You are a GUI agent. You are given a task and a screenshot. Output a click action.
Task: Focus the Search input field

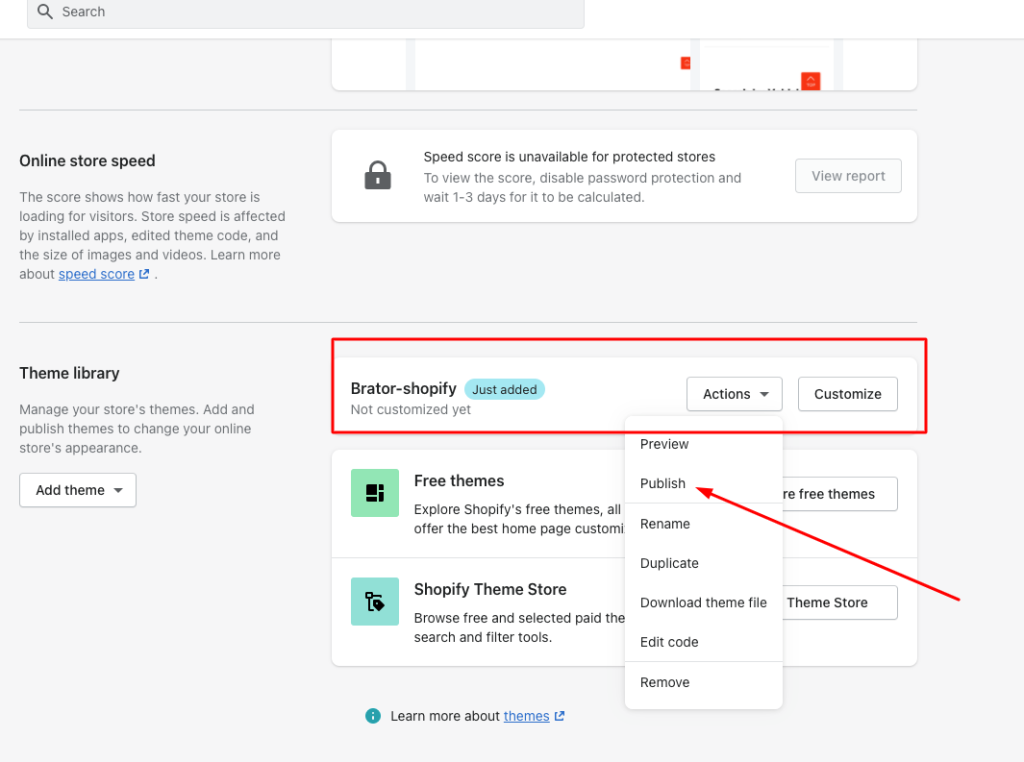pyautogui.click(x=306, y=13)
